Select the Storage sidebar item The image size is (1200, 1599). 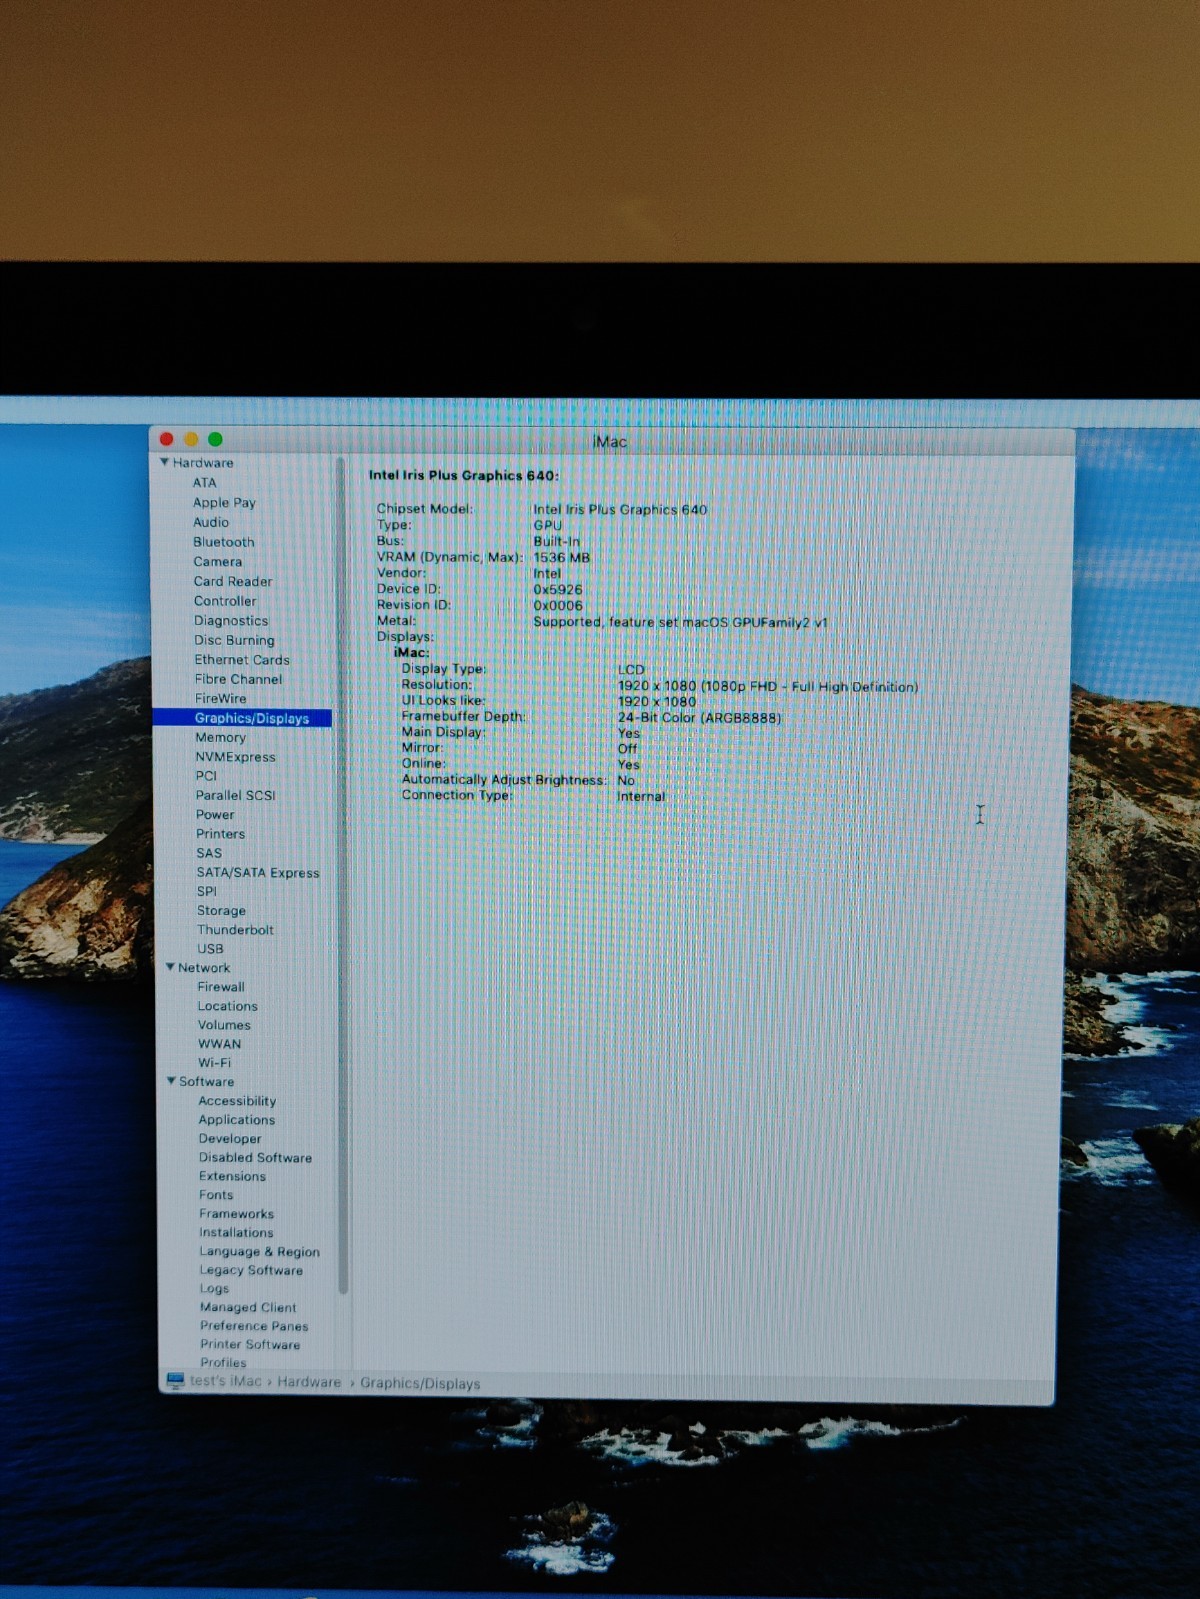pos(221,911)
